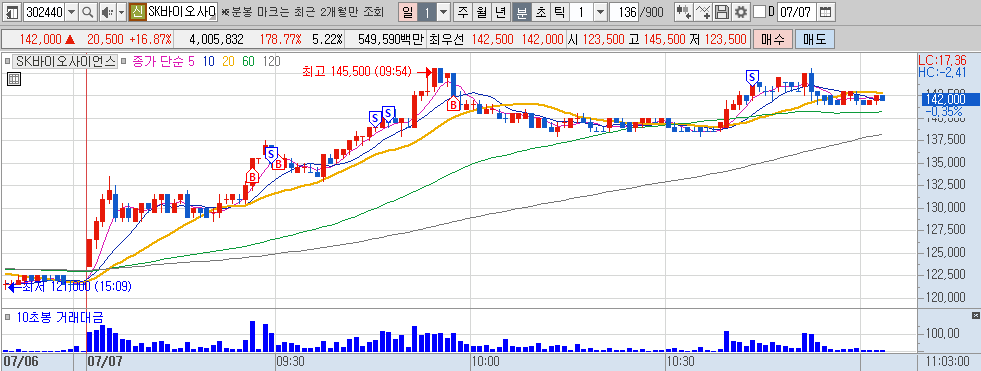Save chart with the floppy disk icon

(722, 12)
